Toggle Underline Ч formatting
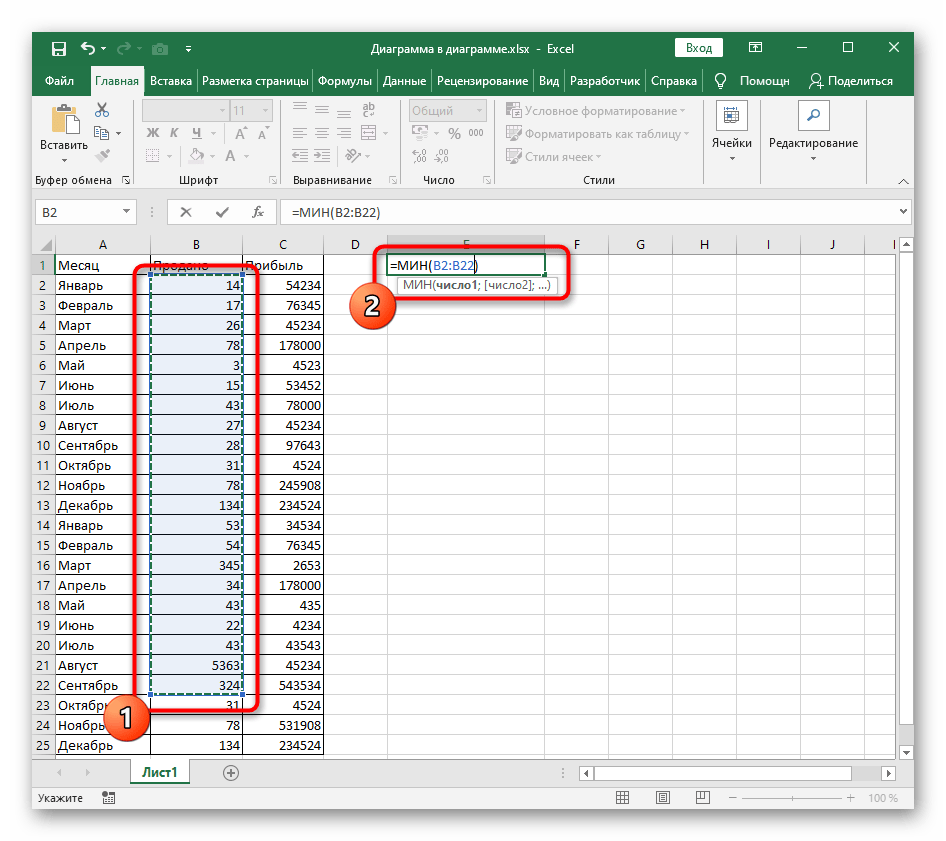Image resolution: width=946 pixels, height=841 pixels. tap(197, 133)
